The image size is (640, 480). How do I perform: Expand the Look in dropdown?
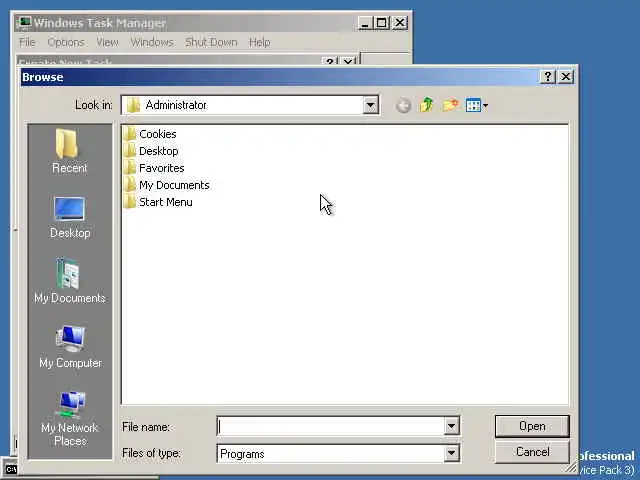[x=370, y=105]
